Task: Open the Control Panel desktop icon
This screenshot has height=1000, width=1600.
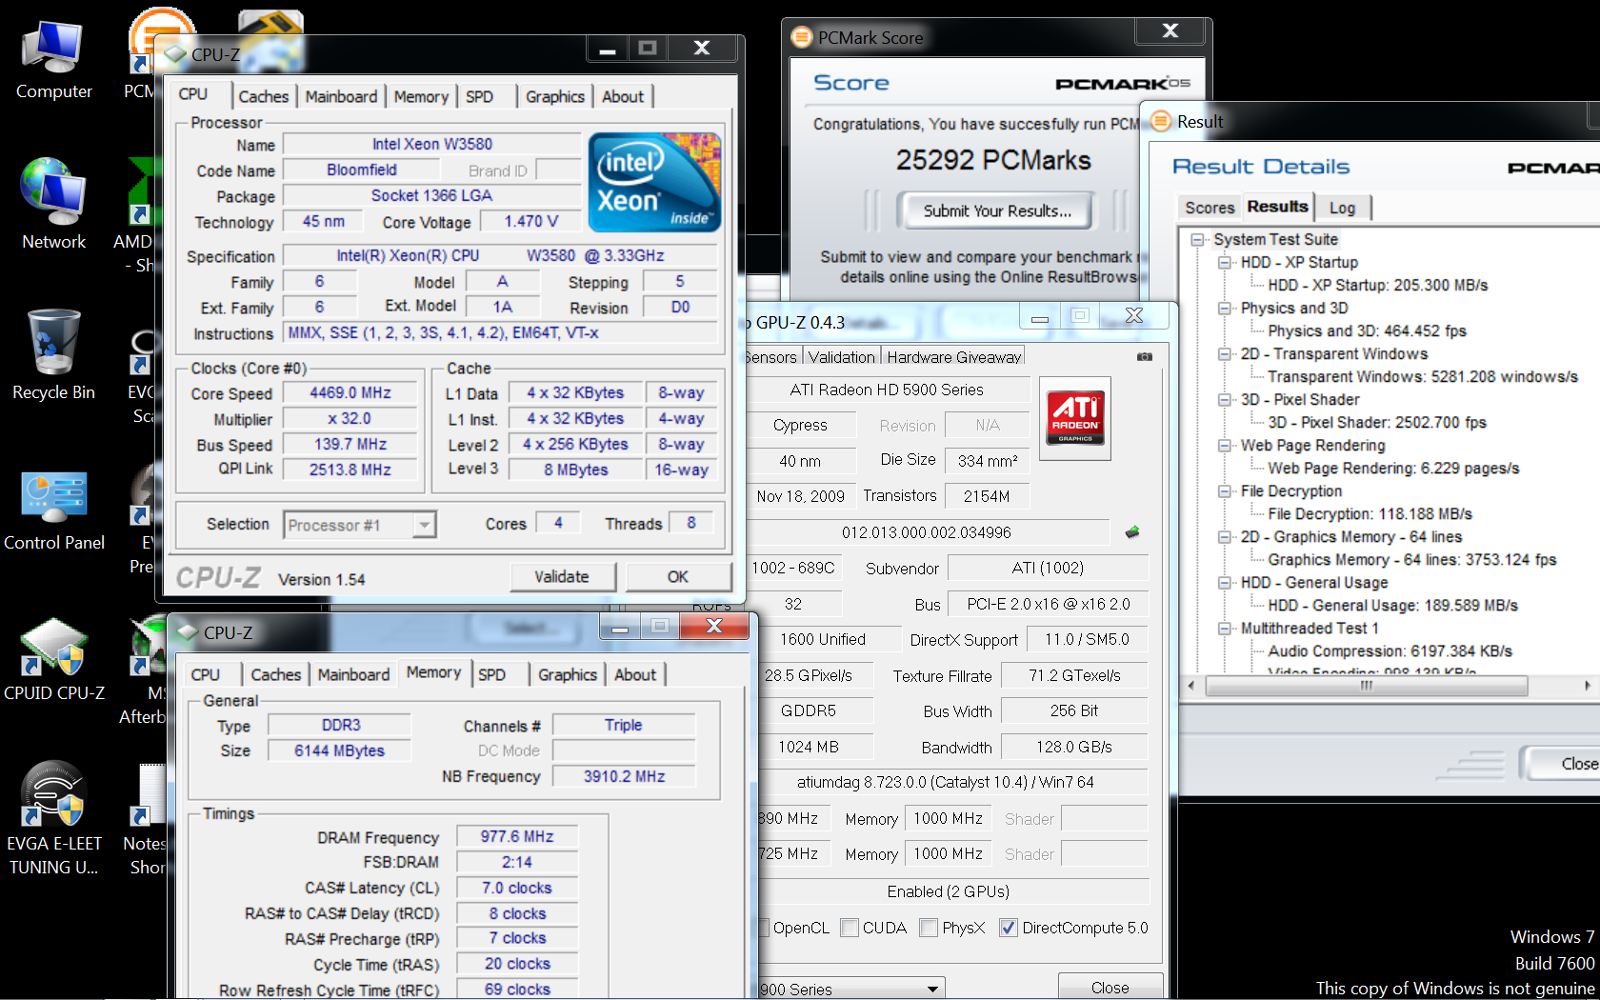Action: (54, 510)
